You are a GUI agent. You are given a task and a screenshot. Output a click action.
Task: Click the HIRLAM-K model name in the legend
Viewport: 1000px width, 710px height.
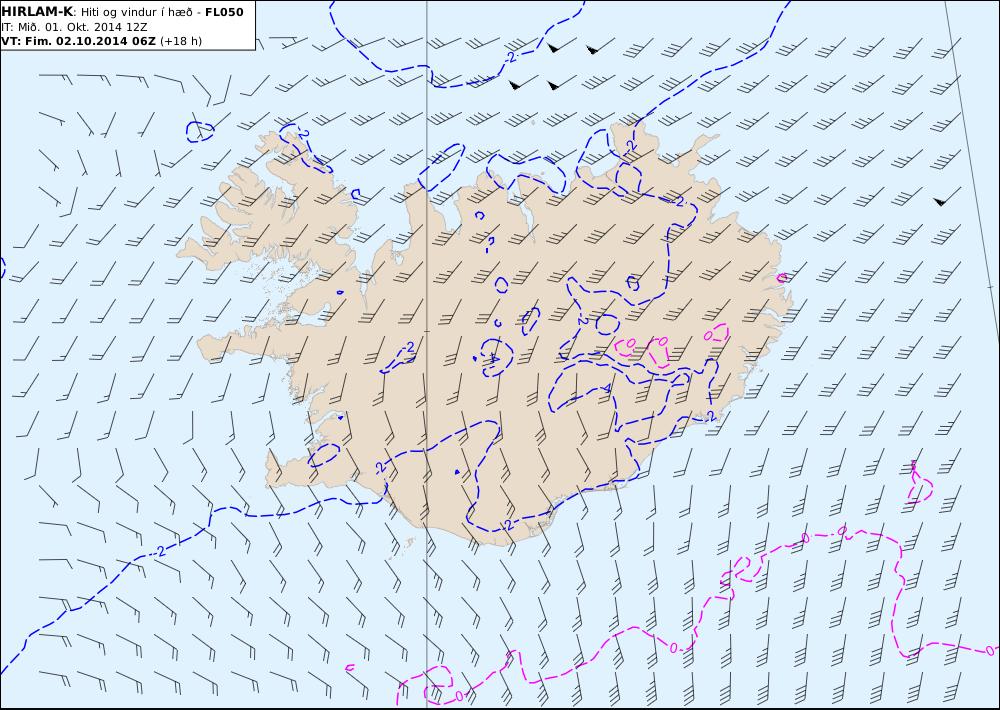(x=37, y=12)
